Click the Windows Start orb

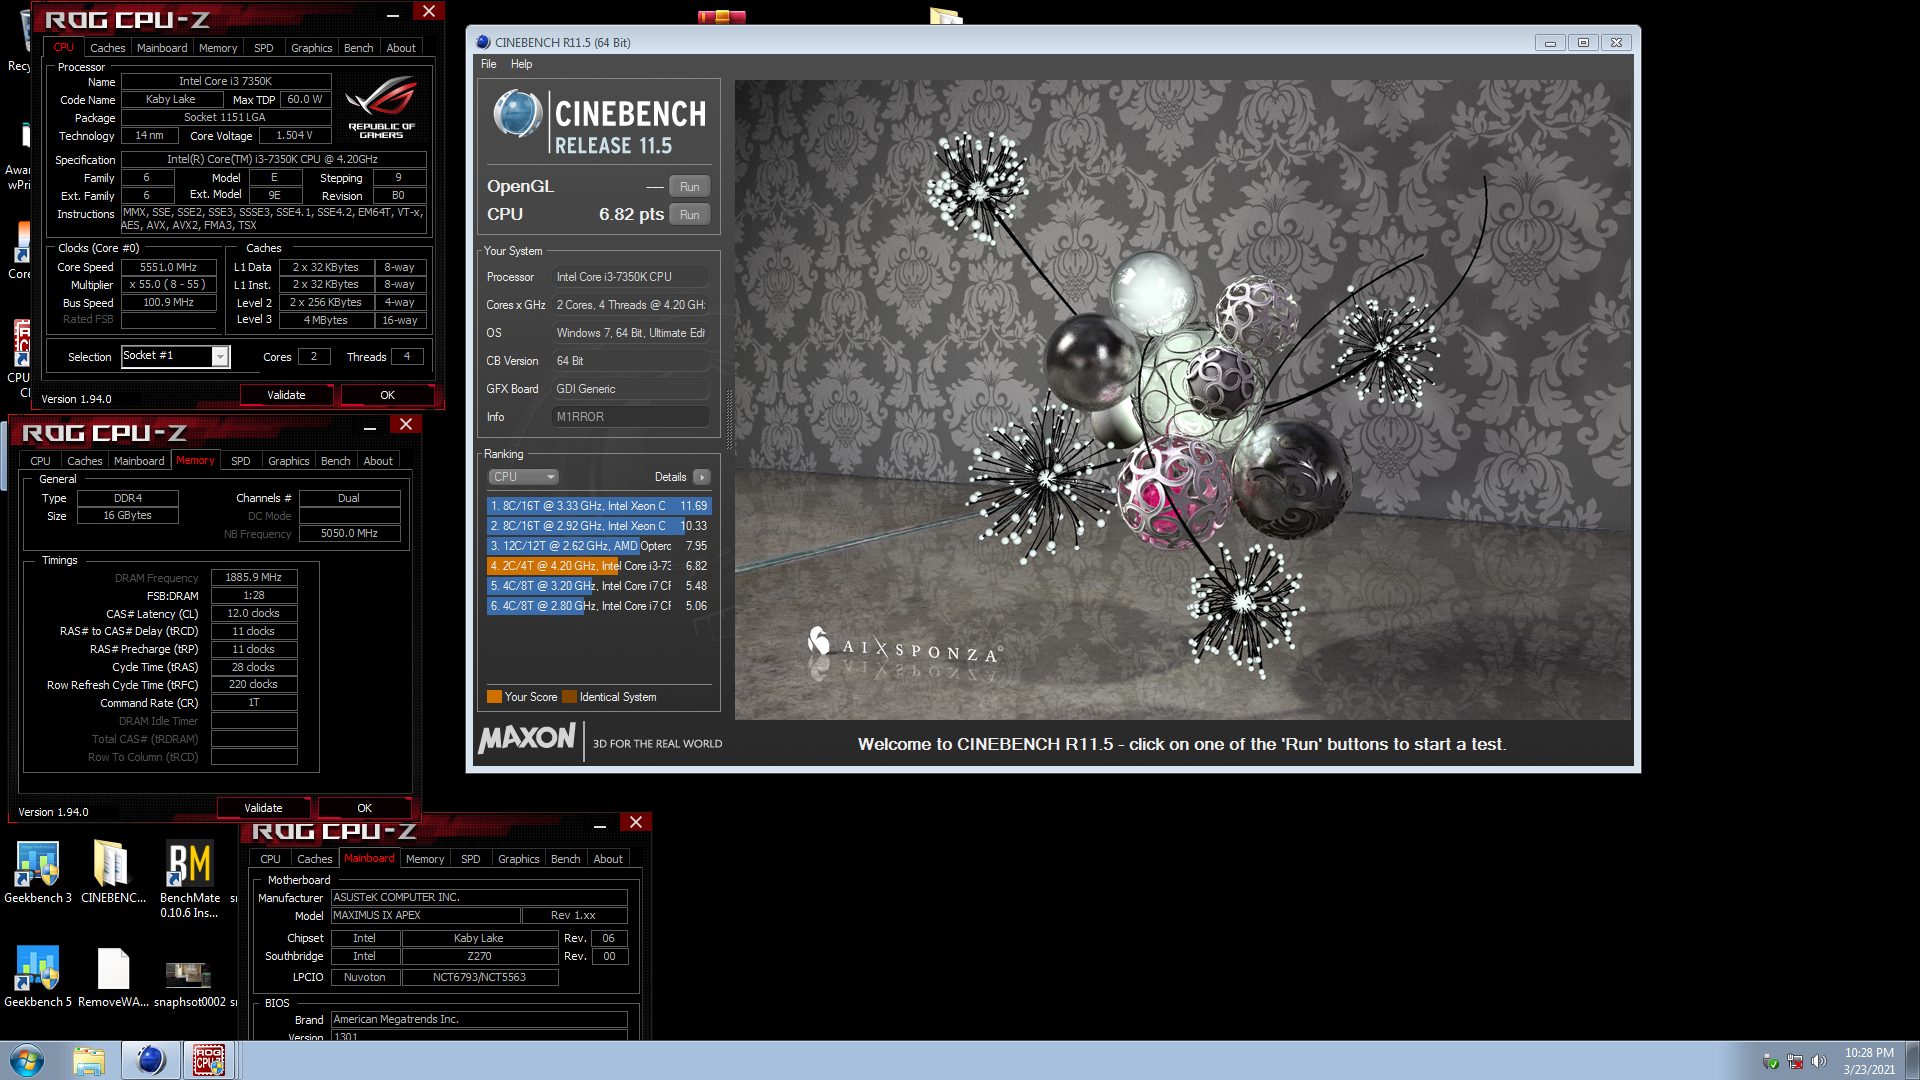27,1060
